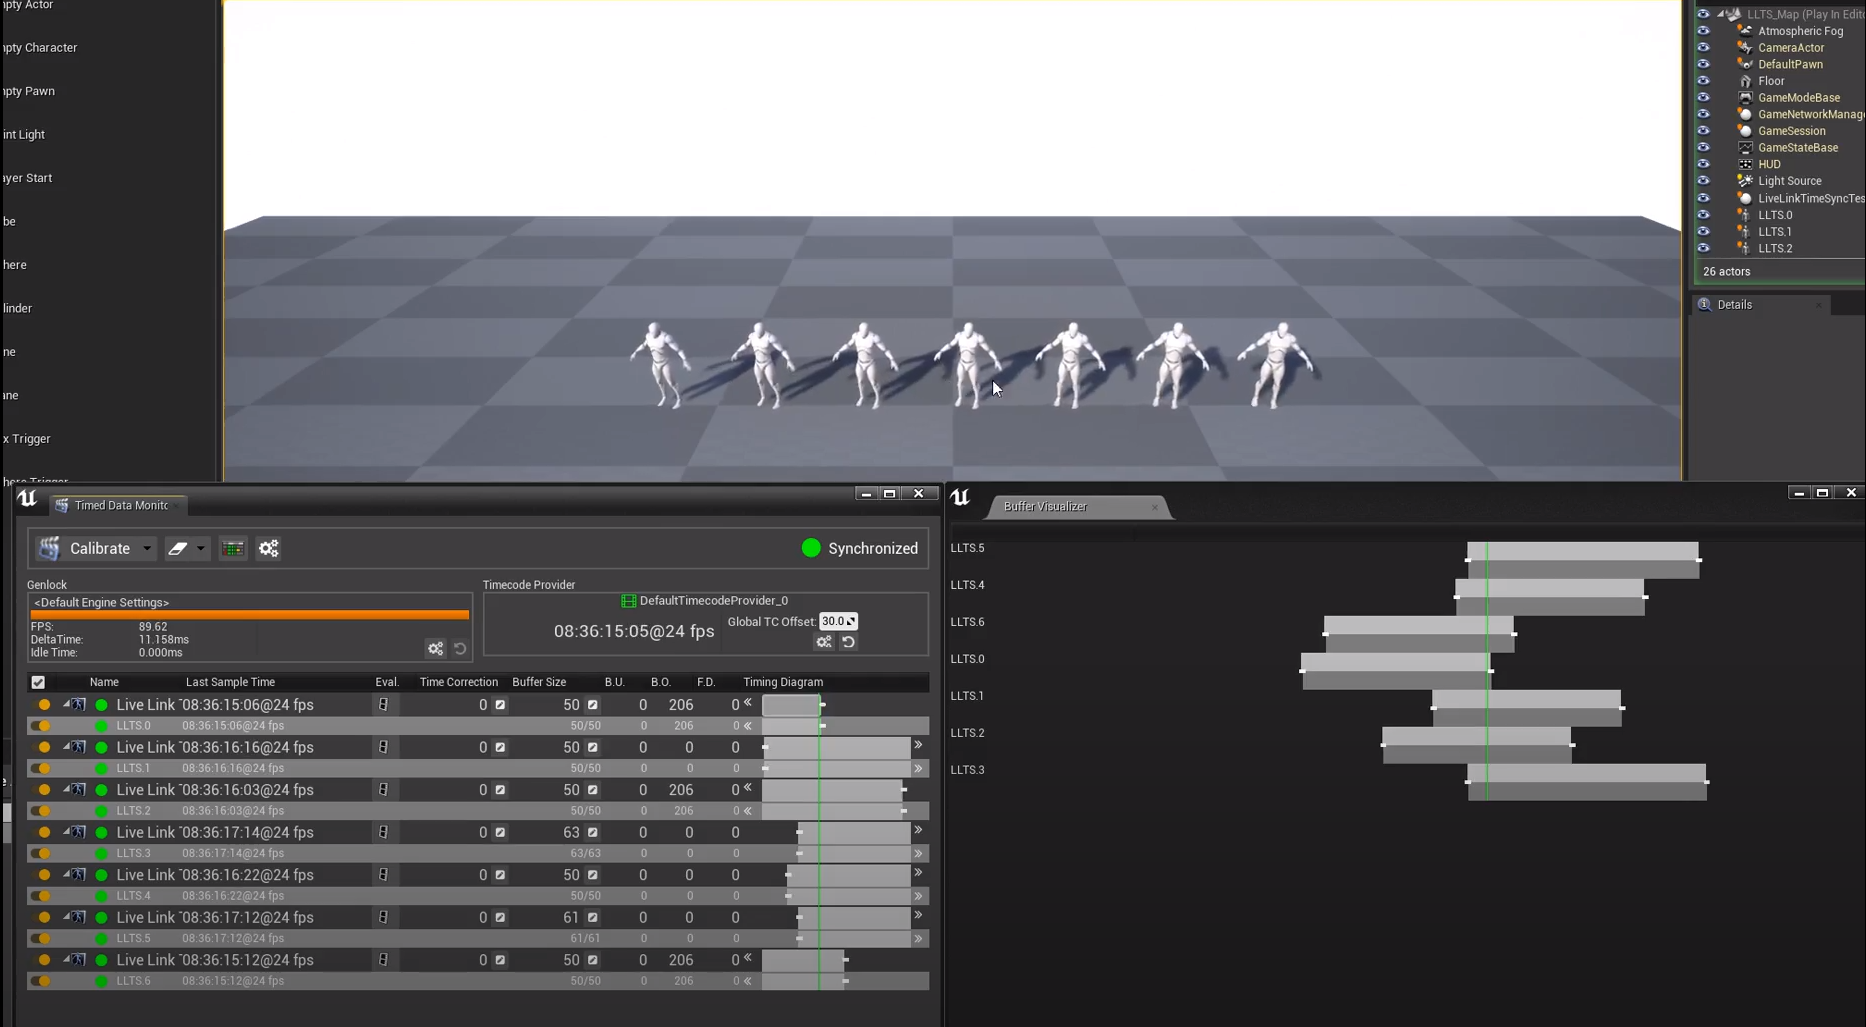Open Timecode Provider settings gears icon
The image size is (1866, 1027).
pyautogui.click(x=824, y=642)
